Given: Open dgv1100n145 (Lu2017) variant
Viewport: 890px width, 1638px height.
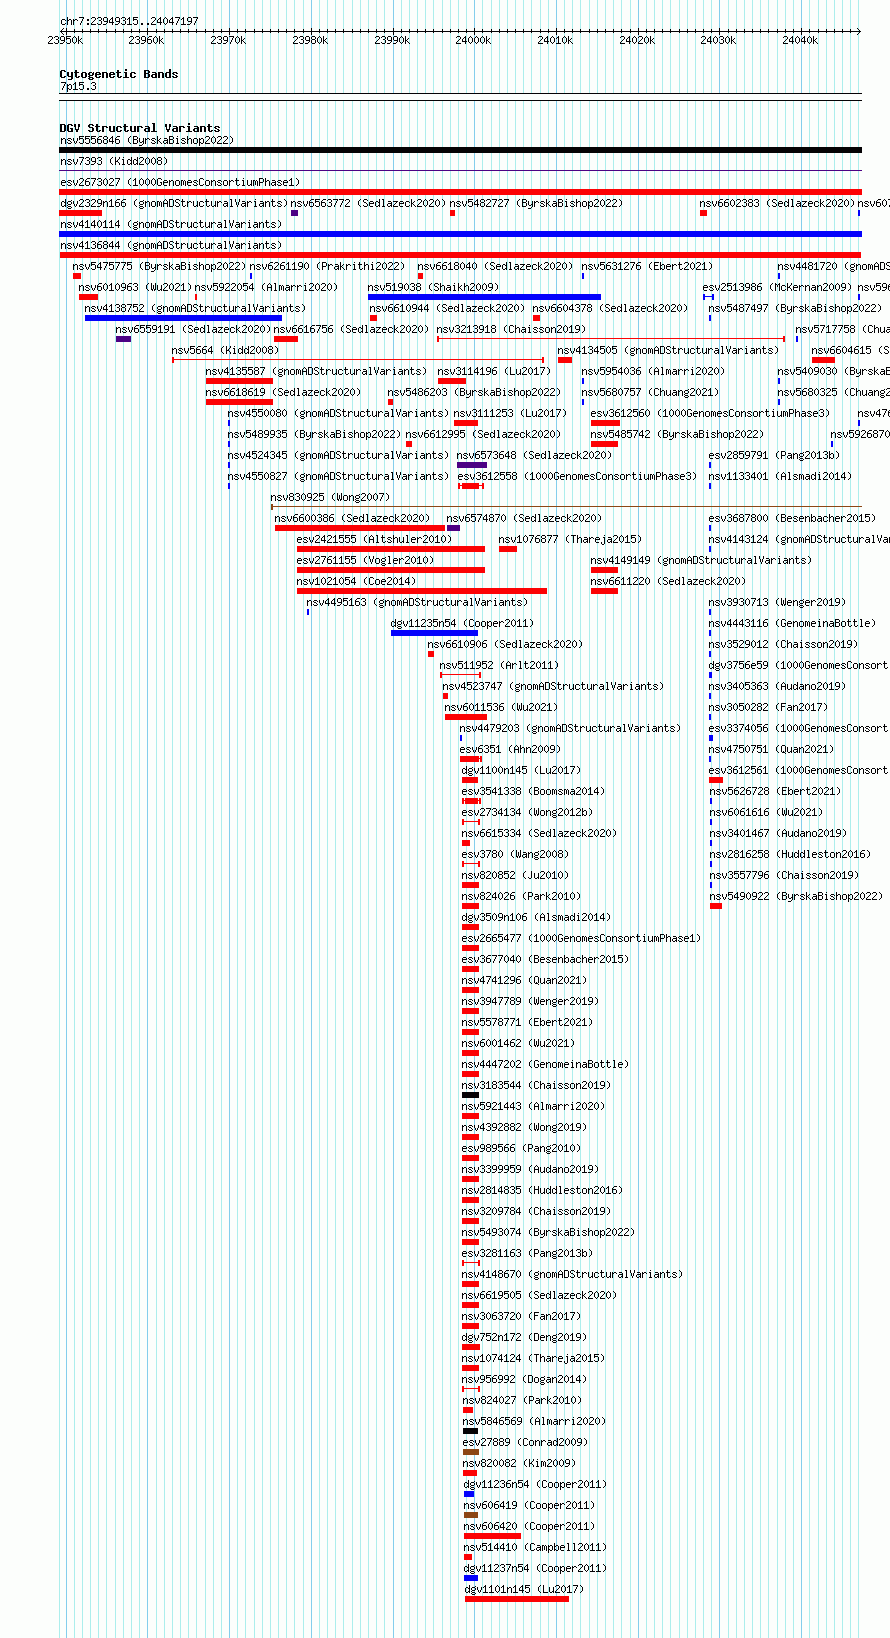Looking at the screenshot, I should pos(521,770).
